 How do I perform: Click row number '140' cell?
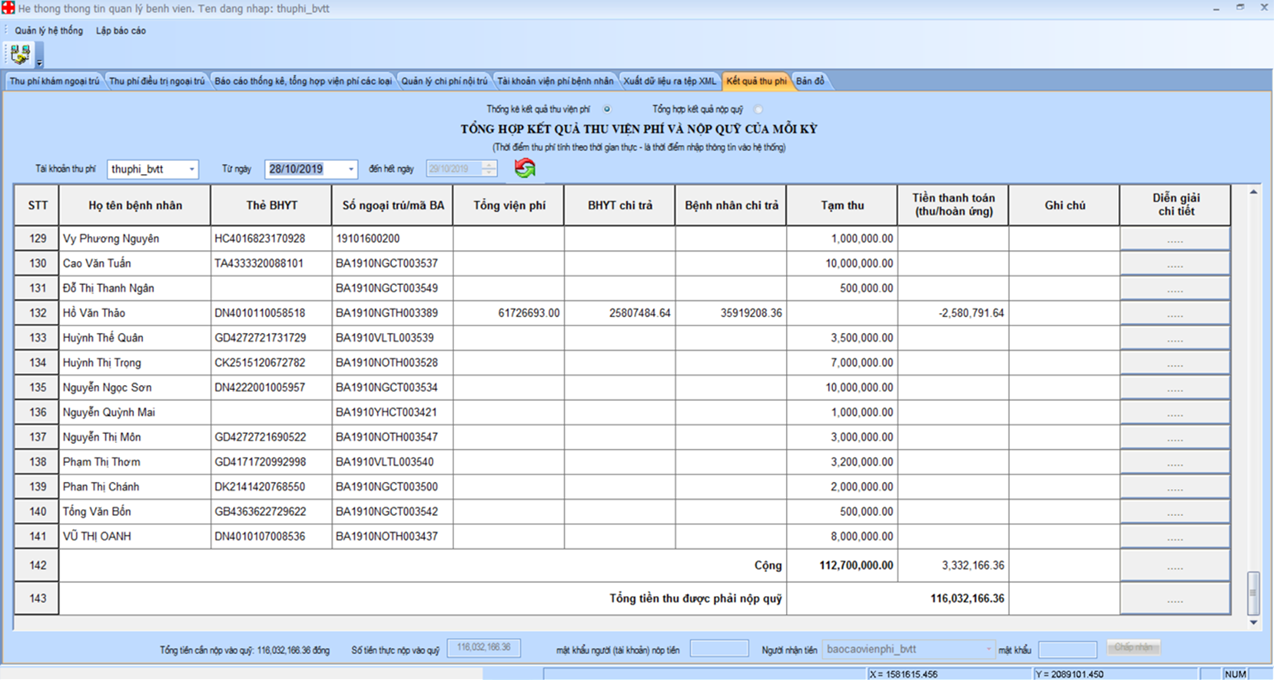[38, 512]
